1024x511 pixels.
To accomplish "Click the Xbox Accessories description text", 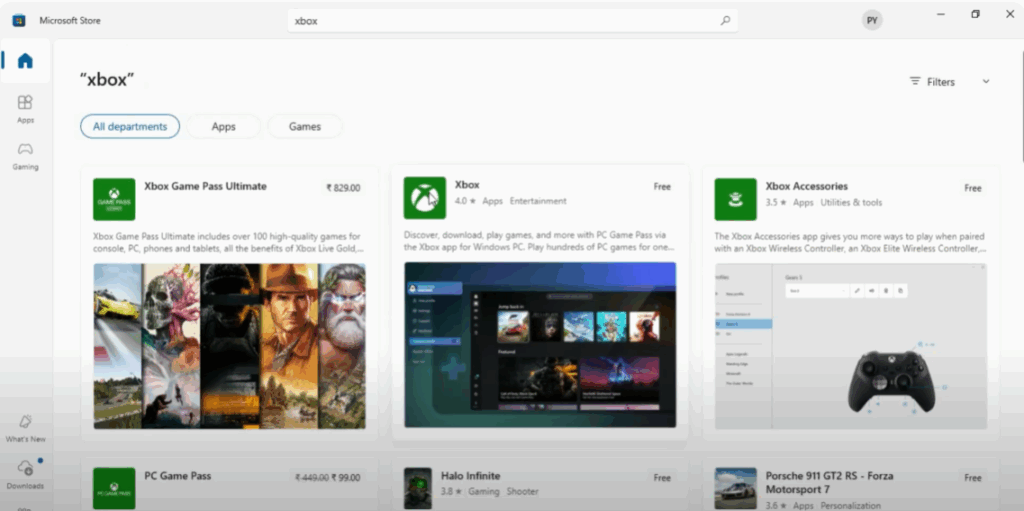I will 850,242.
